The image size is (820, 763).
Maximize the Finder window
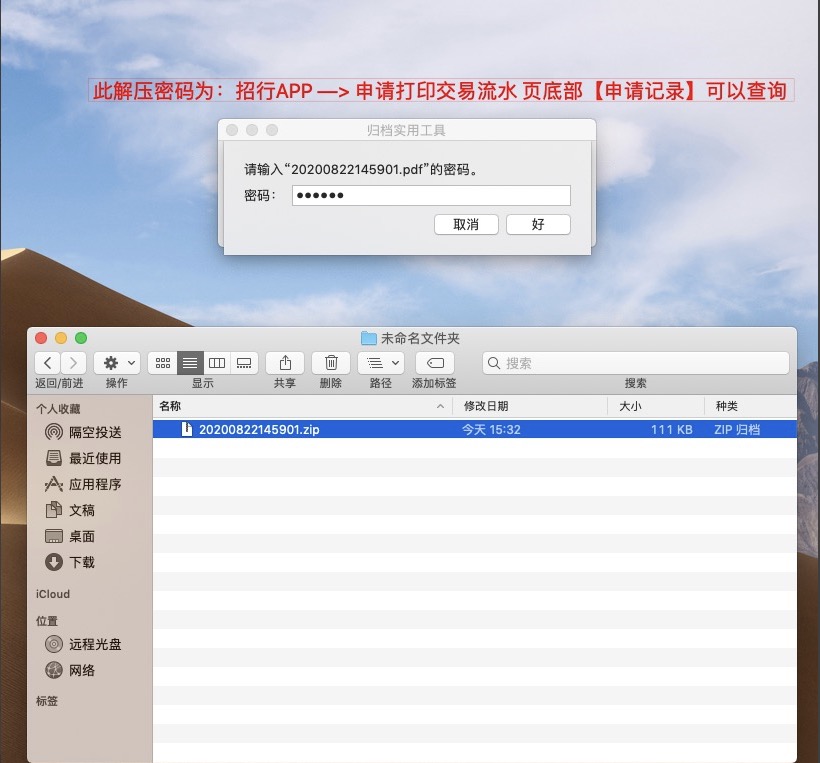point(81,338)
